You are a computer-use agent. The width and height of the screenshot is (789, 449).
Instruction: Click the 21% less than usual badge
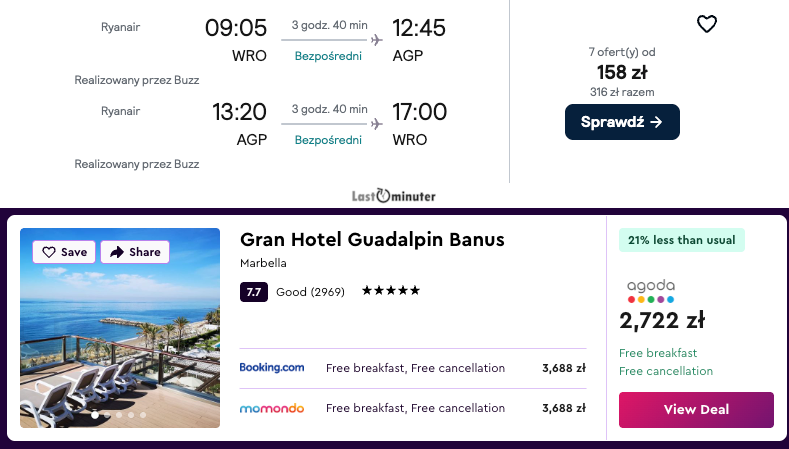click(682, 240)
